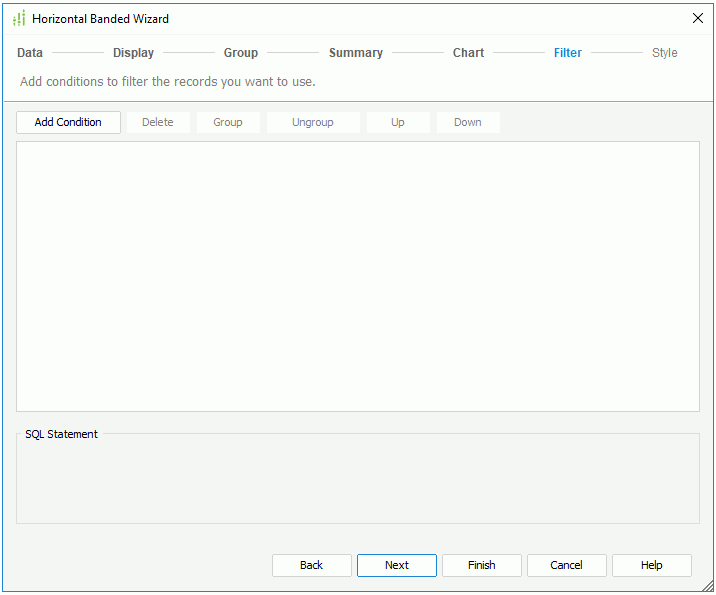
Task: Open the Style wizard step
Action: click(x=664, y=53)
